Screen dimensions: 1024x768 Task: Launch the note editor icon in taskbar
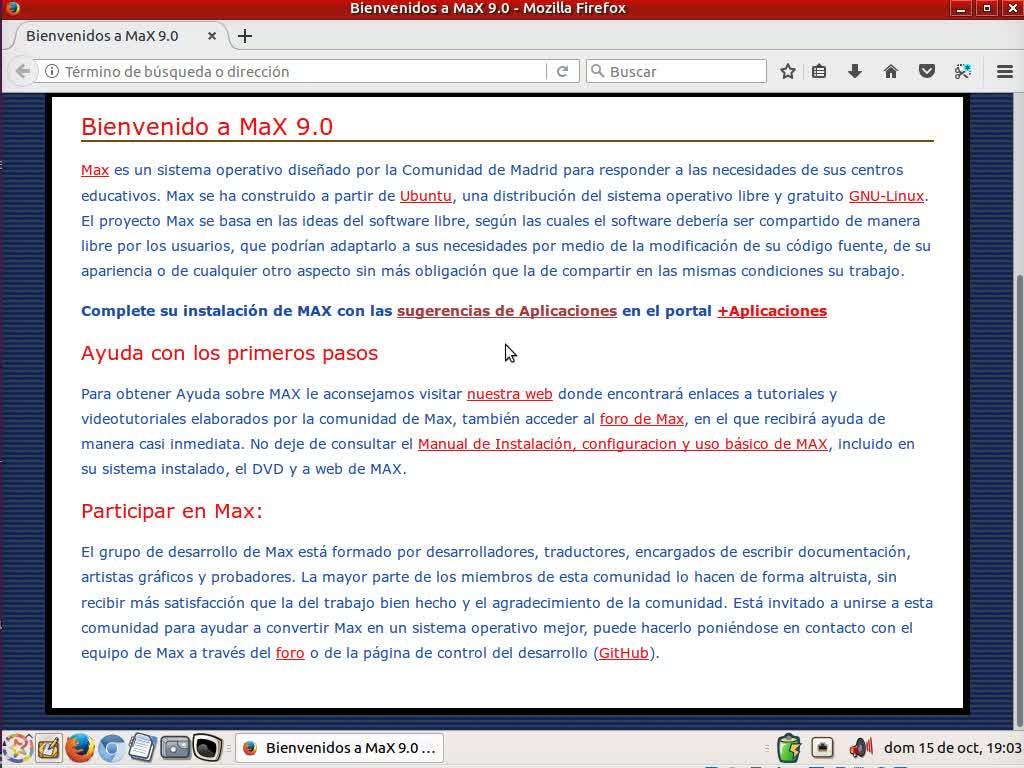pyautogui.click(x=48, y=748)
